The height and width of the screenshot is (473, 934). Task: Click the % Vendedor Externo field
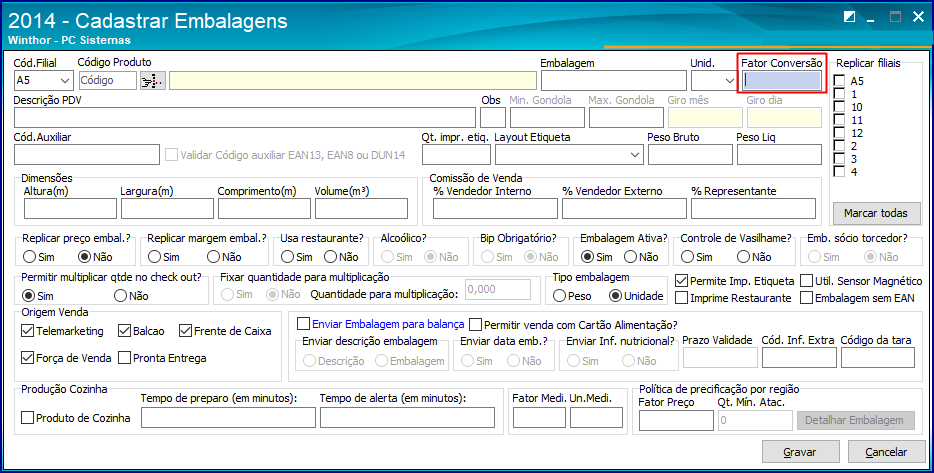pos(624,209)
